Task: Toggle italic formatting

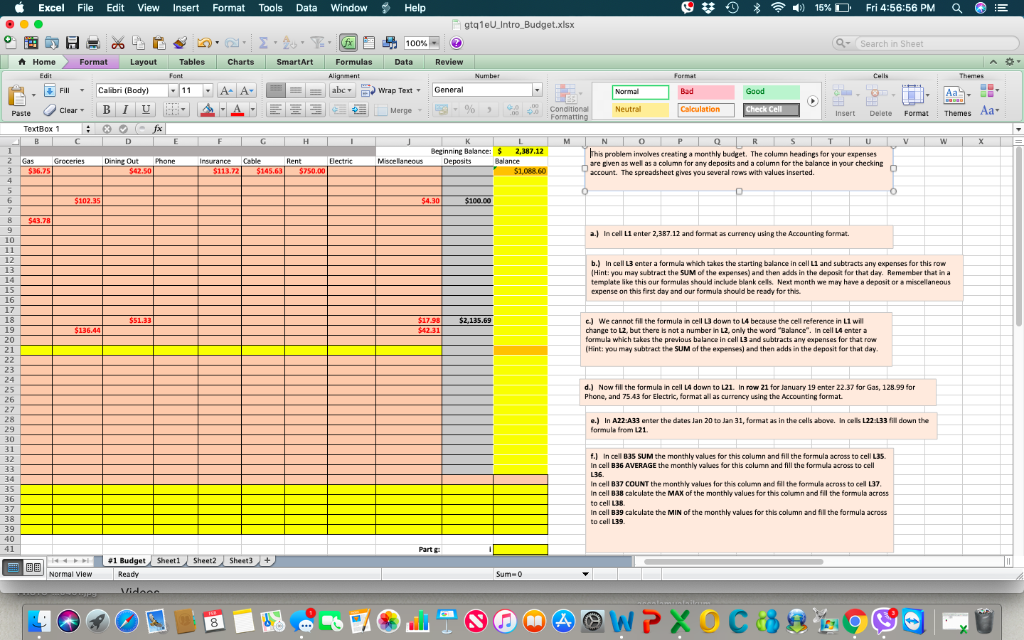Action: tap(125, 108)
